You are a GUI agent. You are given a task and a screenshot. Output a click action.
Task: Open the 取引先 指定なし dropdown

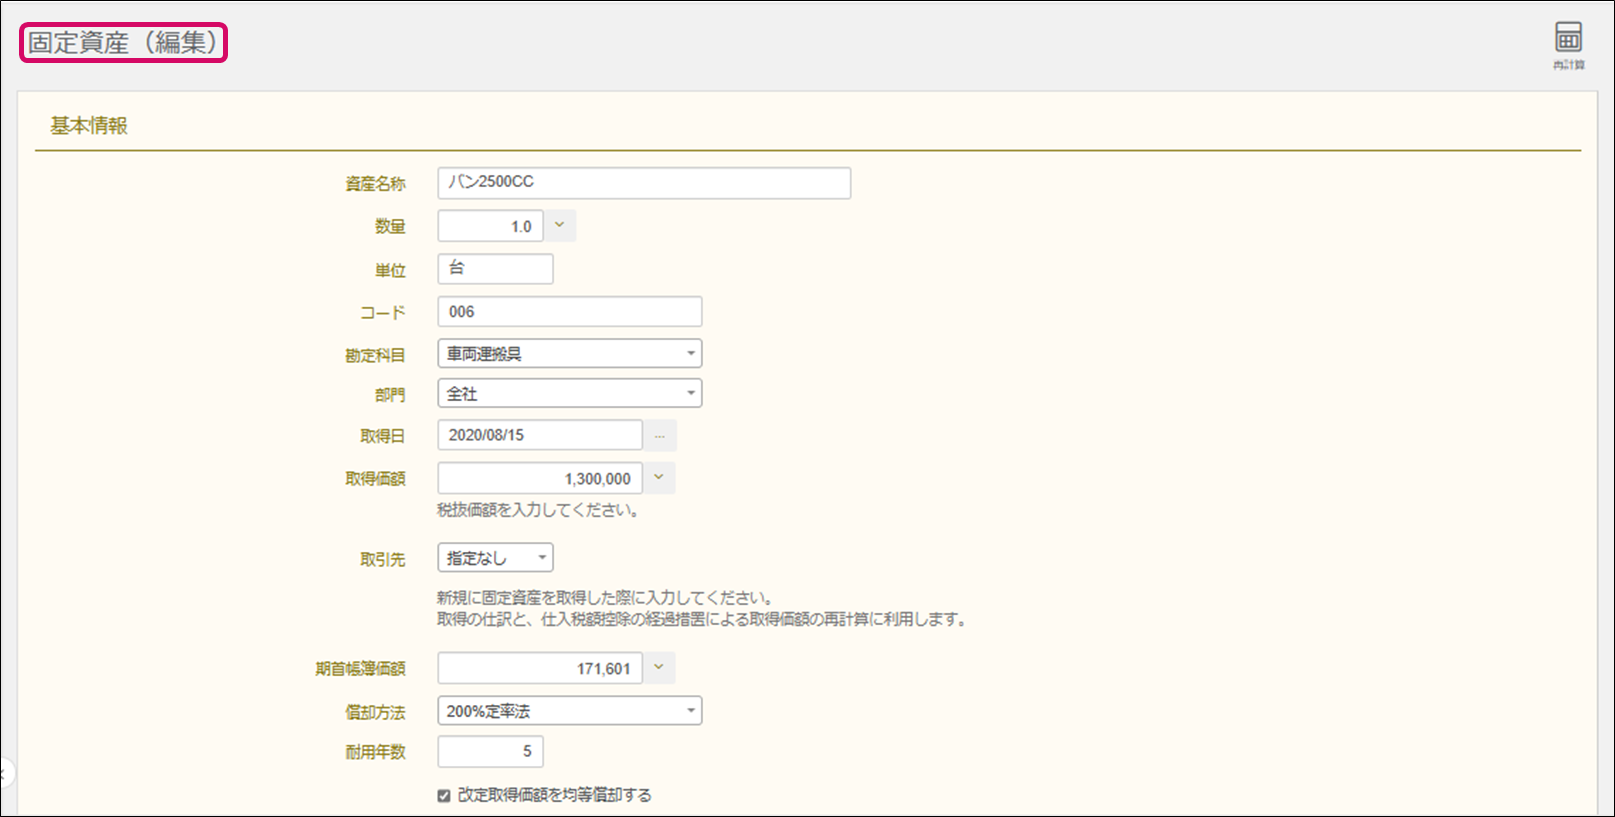coord(495,558)
